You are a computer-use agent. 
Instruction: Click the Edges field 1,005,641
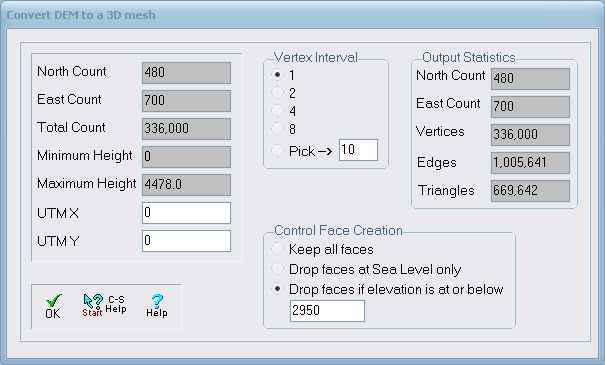coord(530,163)
